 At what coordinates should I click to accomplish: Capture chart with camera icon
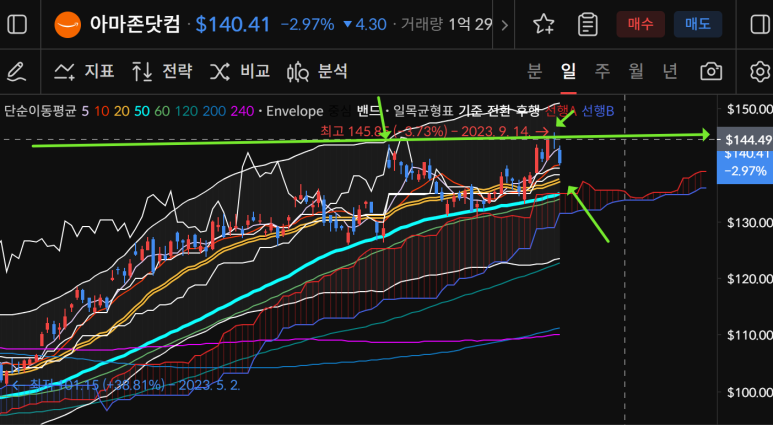711,72
